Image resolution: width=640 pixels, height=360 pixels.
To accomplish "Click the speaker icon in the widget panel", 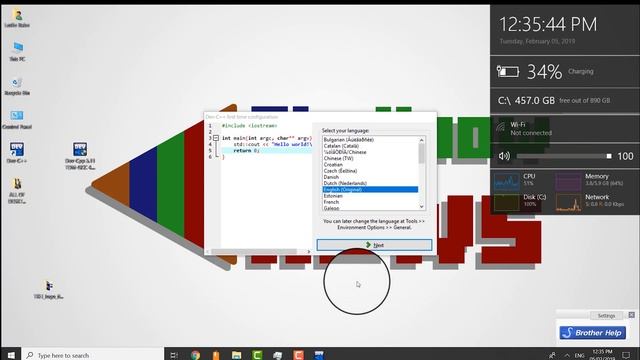I will click(504, 156).
